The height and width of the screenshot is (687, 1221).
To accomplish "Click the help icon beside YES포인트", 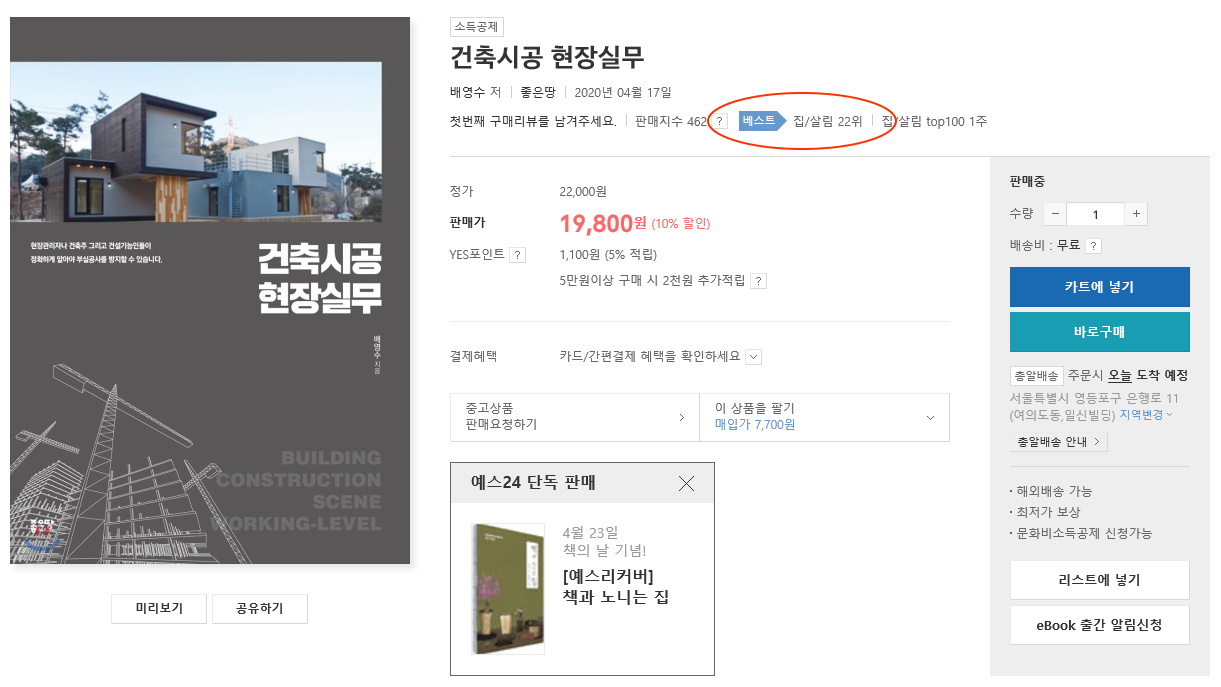I will 517,255.
